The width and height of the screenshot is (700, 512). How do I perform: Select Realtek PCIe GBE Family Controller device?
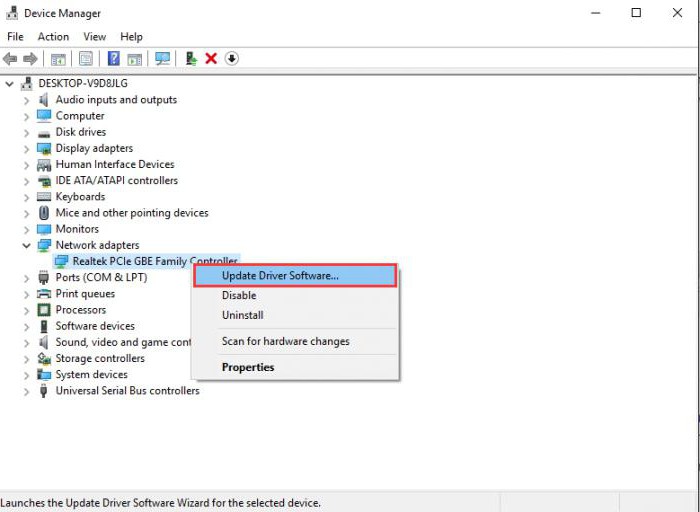coord(154,261)
